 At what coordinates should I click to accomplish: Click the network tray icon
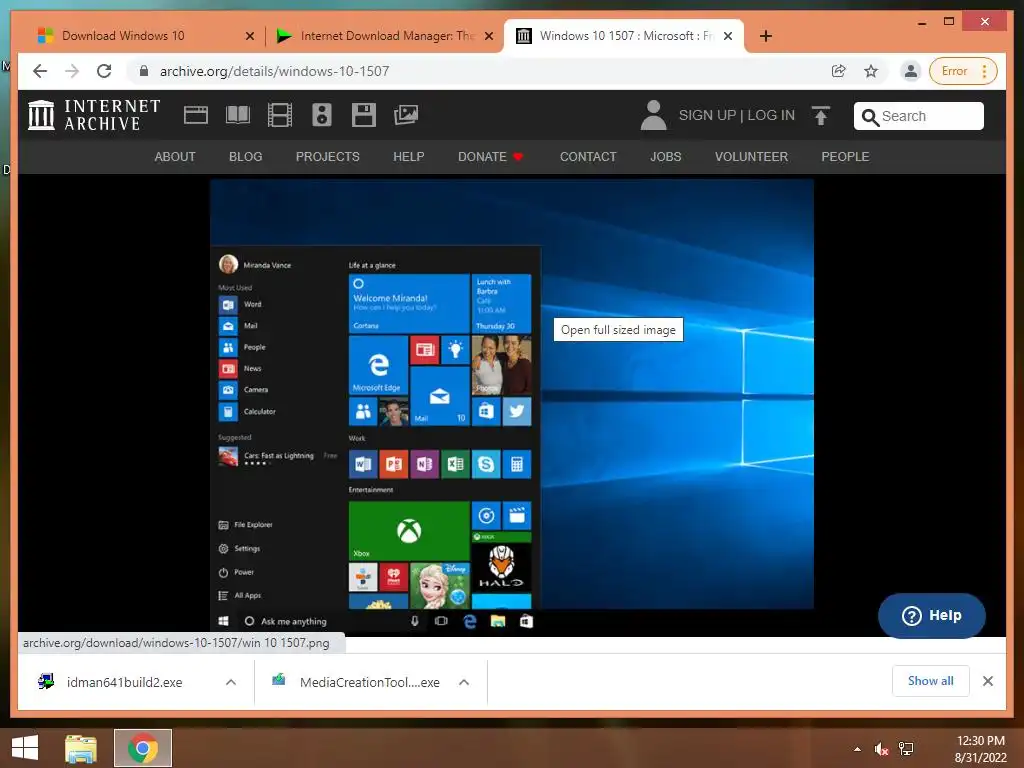(906, 749)
